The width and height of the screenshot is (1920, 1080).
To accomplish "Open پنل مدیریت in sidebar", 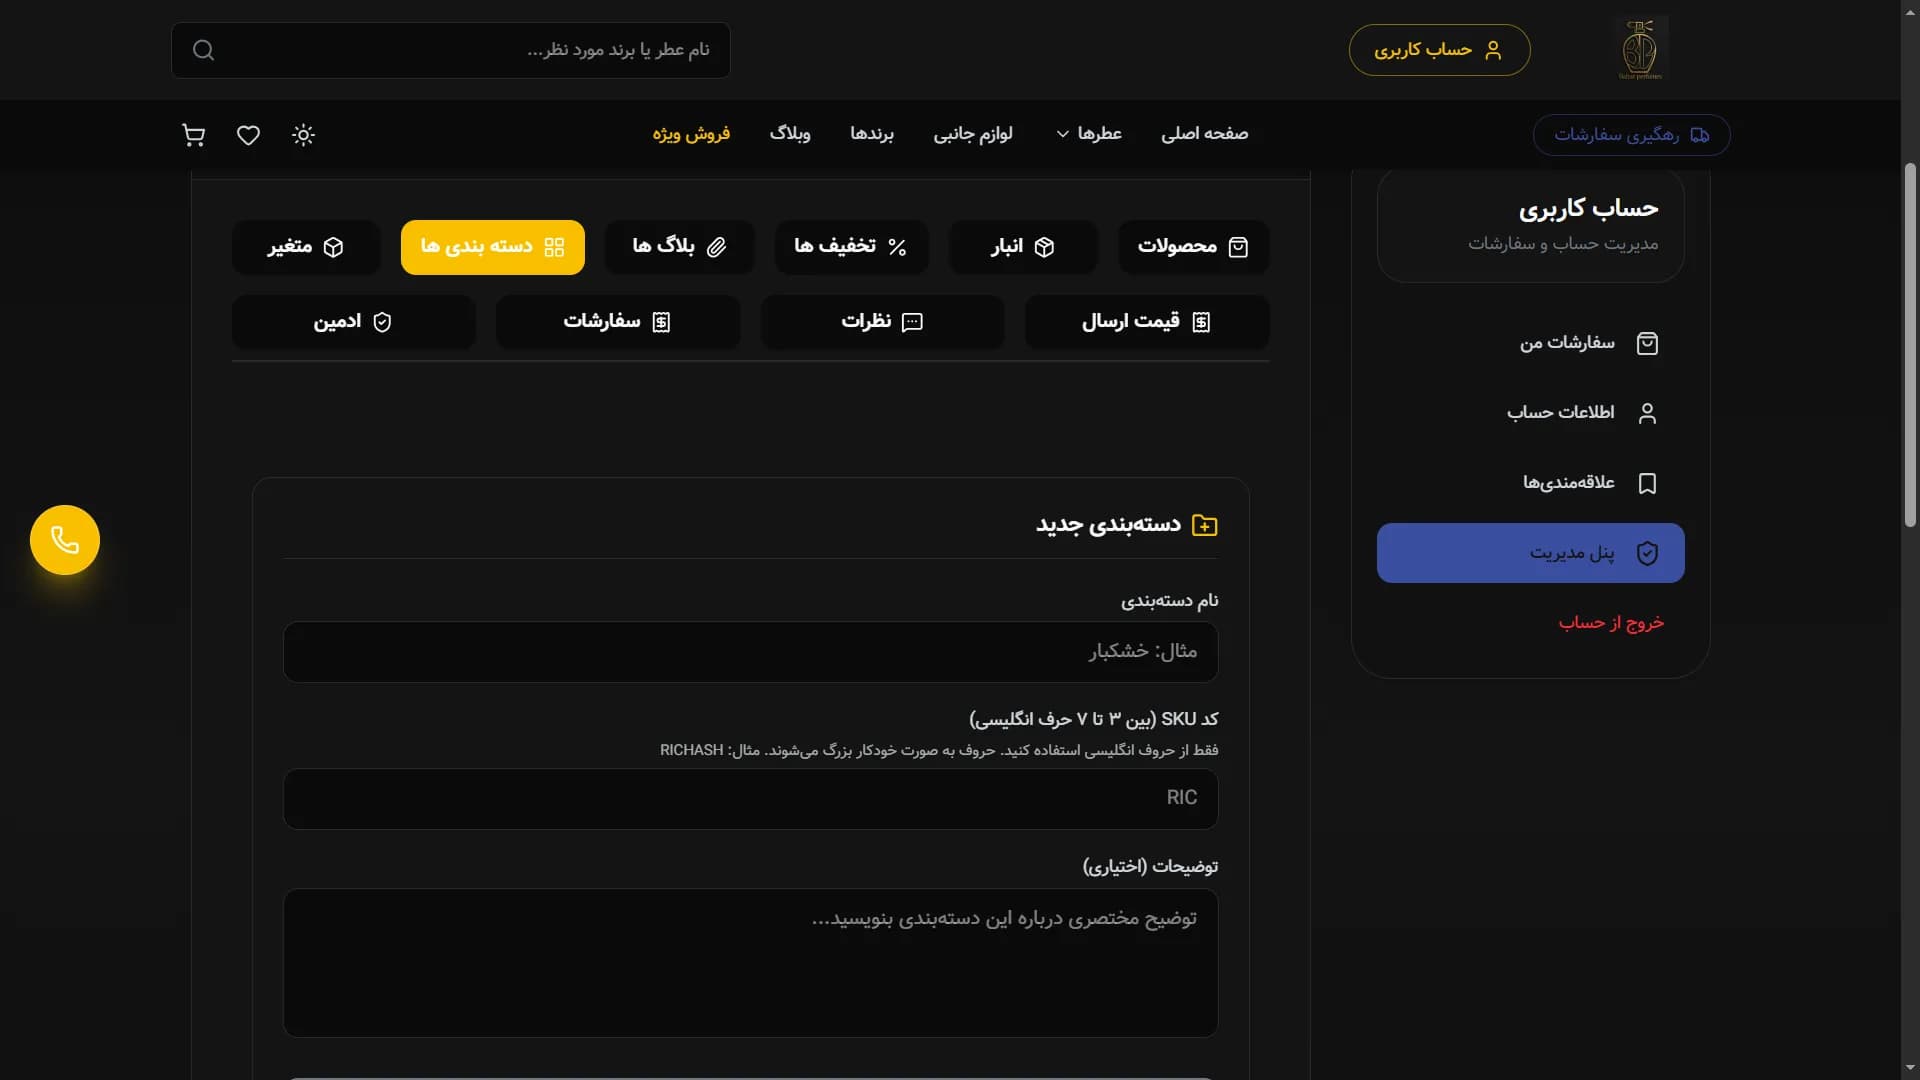I will click(x=1530, y=553).
